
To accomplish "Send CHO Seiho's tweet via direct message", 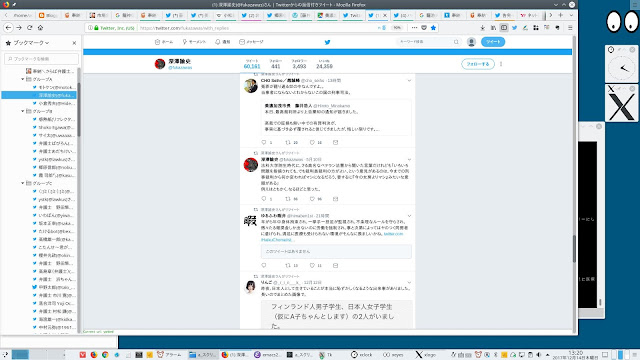I will pos(336,142).
